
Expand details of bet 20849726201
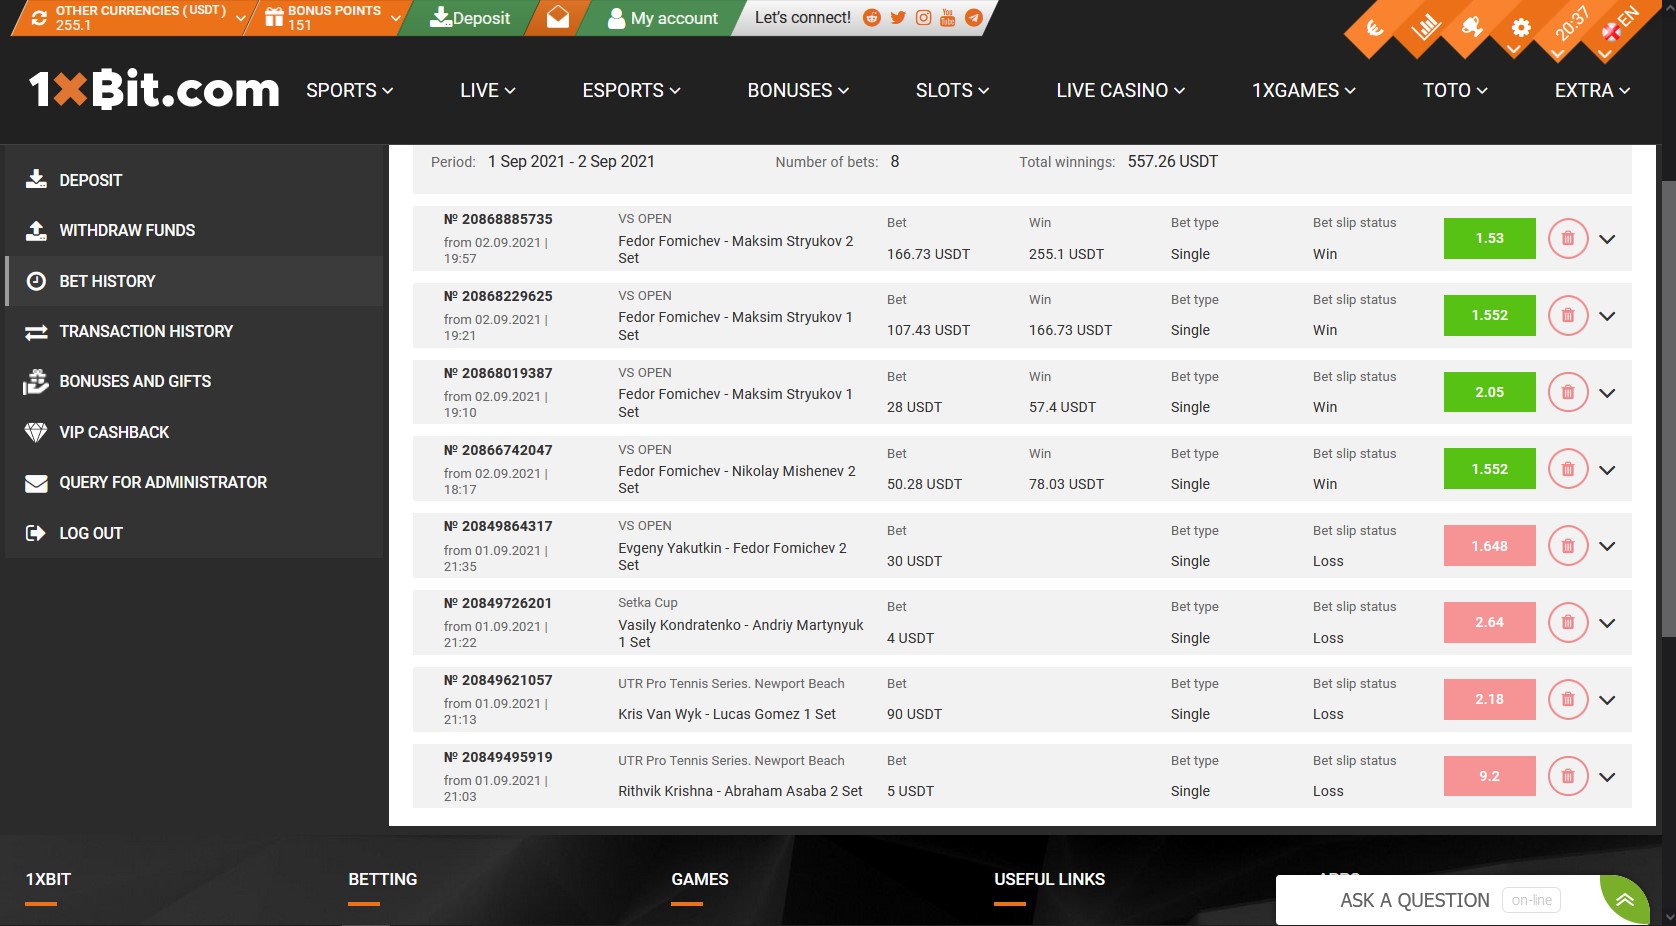point(1607,623)
